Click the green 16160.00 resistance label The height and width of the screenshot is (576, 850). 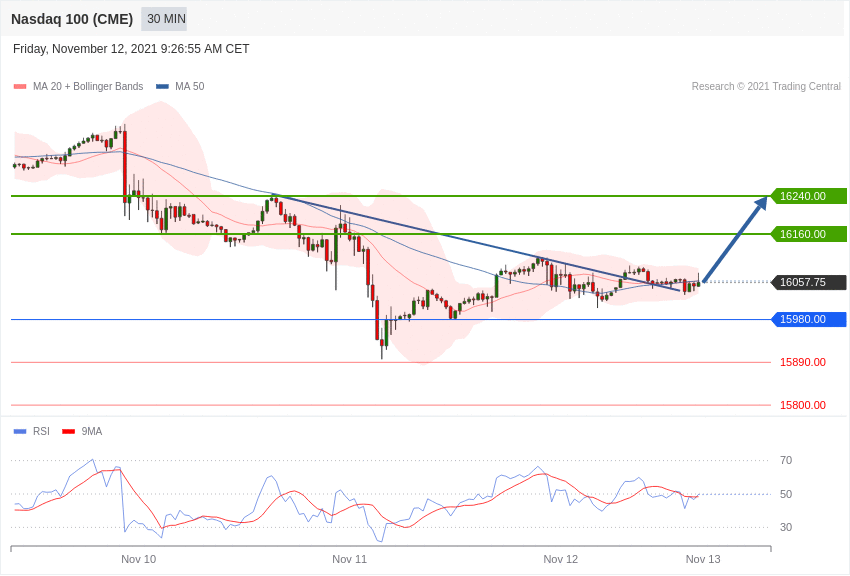coord(808,234)
